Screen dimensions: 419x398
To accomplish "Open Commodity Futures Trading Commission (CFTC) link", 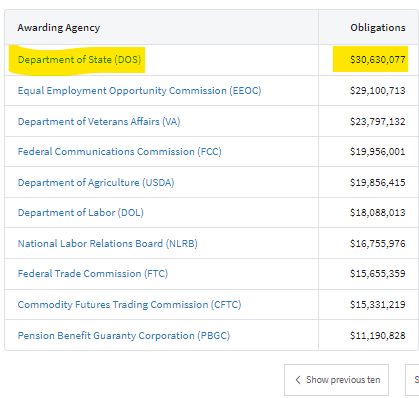I will coord(129,305).
